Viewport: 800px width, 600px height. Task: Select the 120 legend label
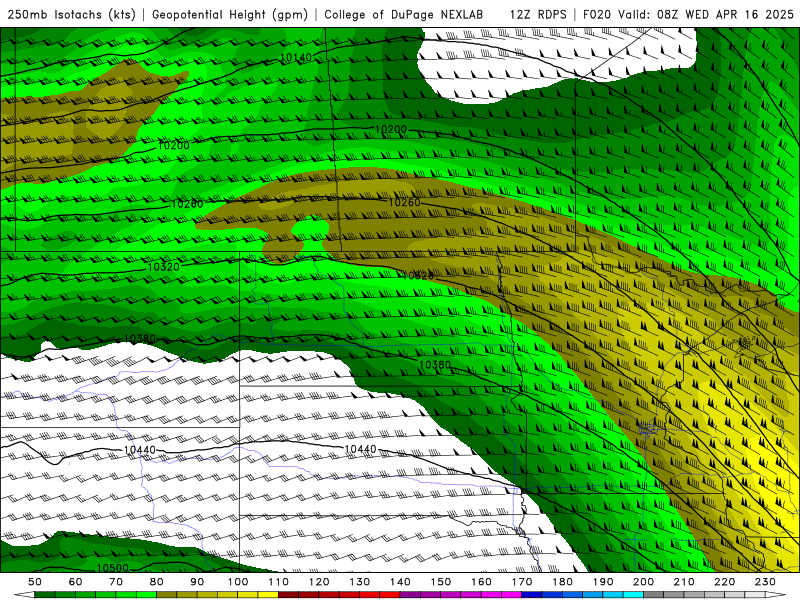319,582
